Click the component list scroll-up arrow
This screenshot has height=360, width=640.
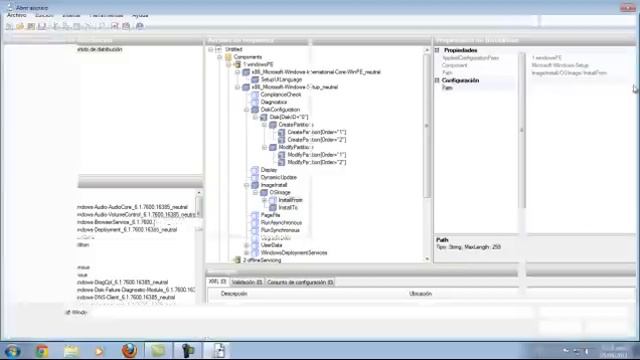coord(199,193)
